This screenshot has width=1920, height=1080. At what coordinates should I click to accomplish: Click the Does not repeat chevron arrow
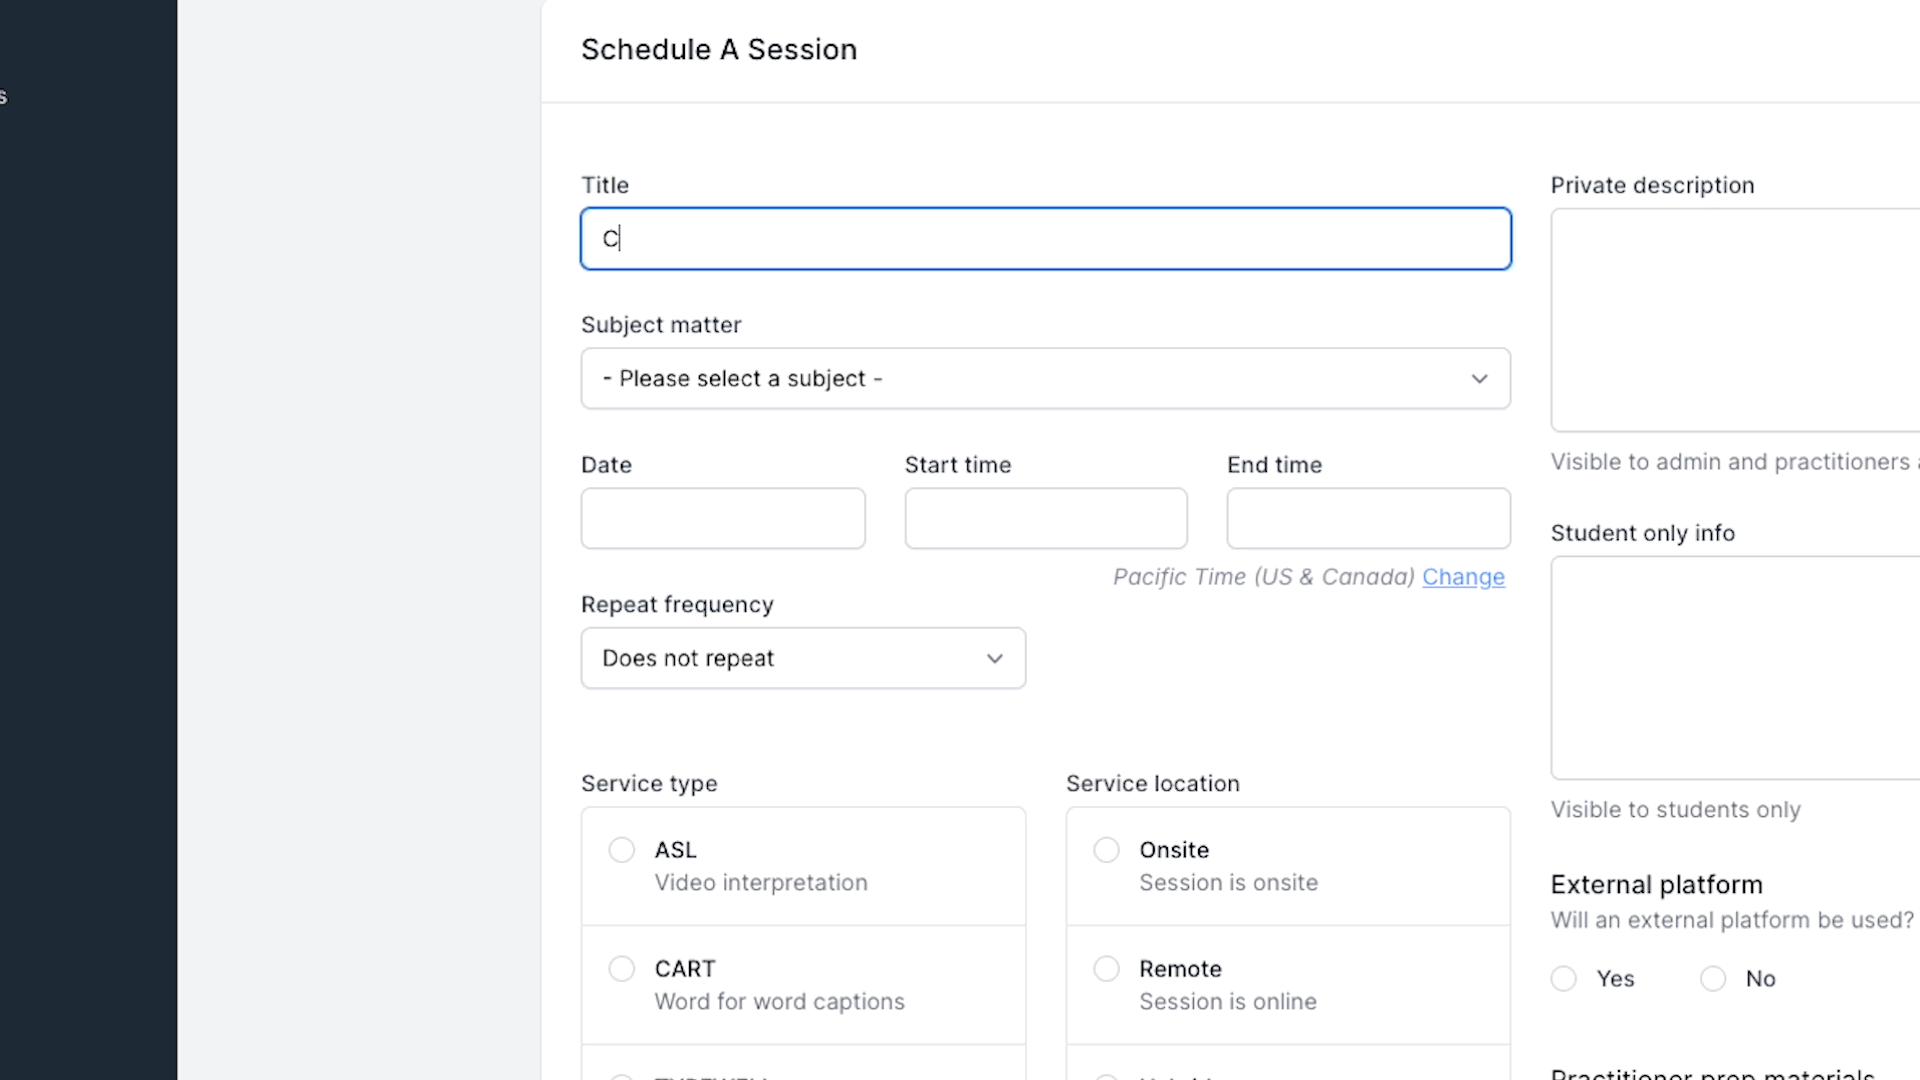coord(994,658)
